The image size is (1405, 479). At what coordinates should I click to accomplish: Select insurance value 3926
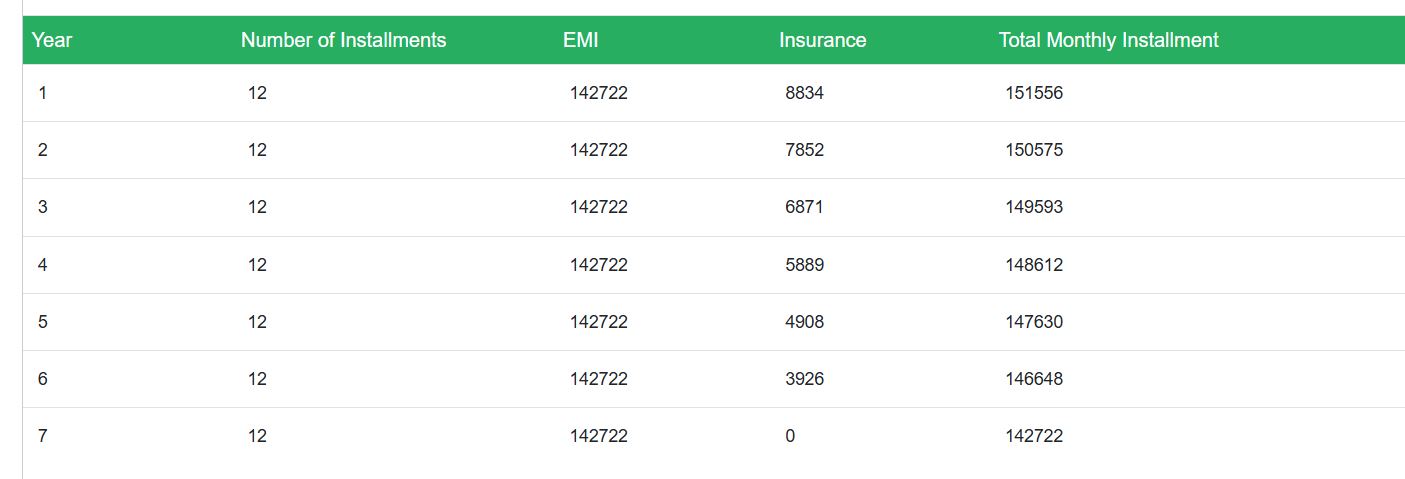[805, 379]
